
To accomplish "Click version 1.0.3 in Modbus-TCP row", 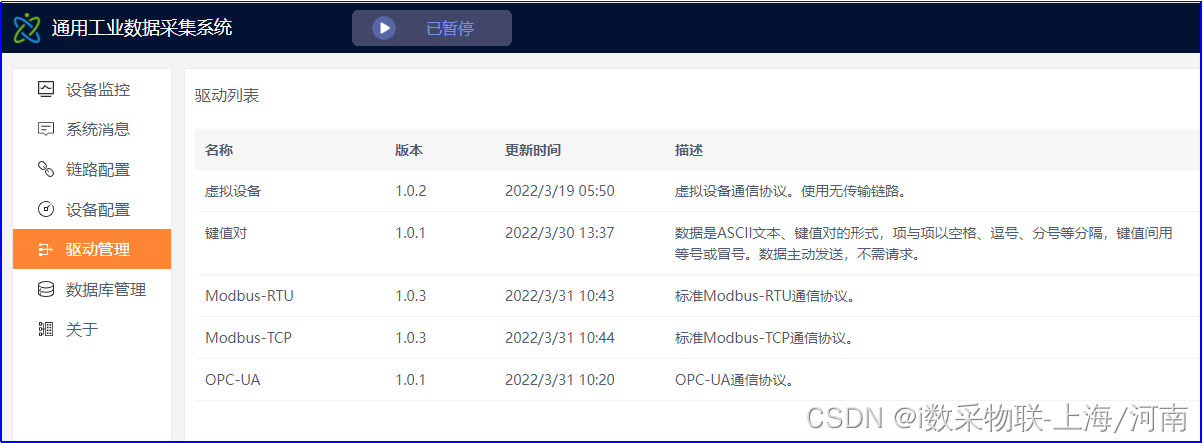I will 411,338.
